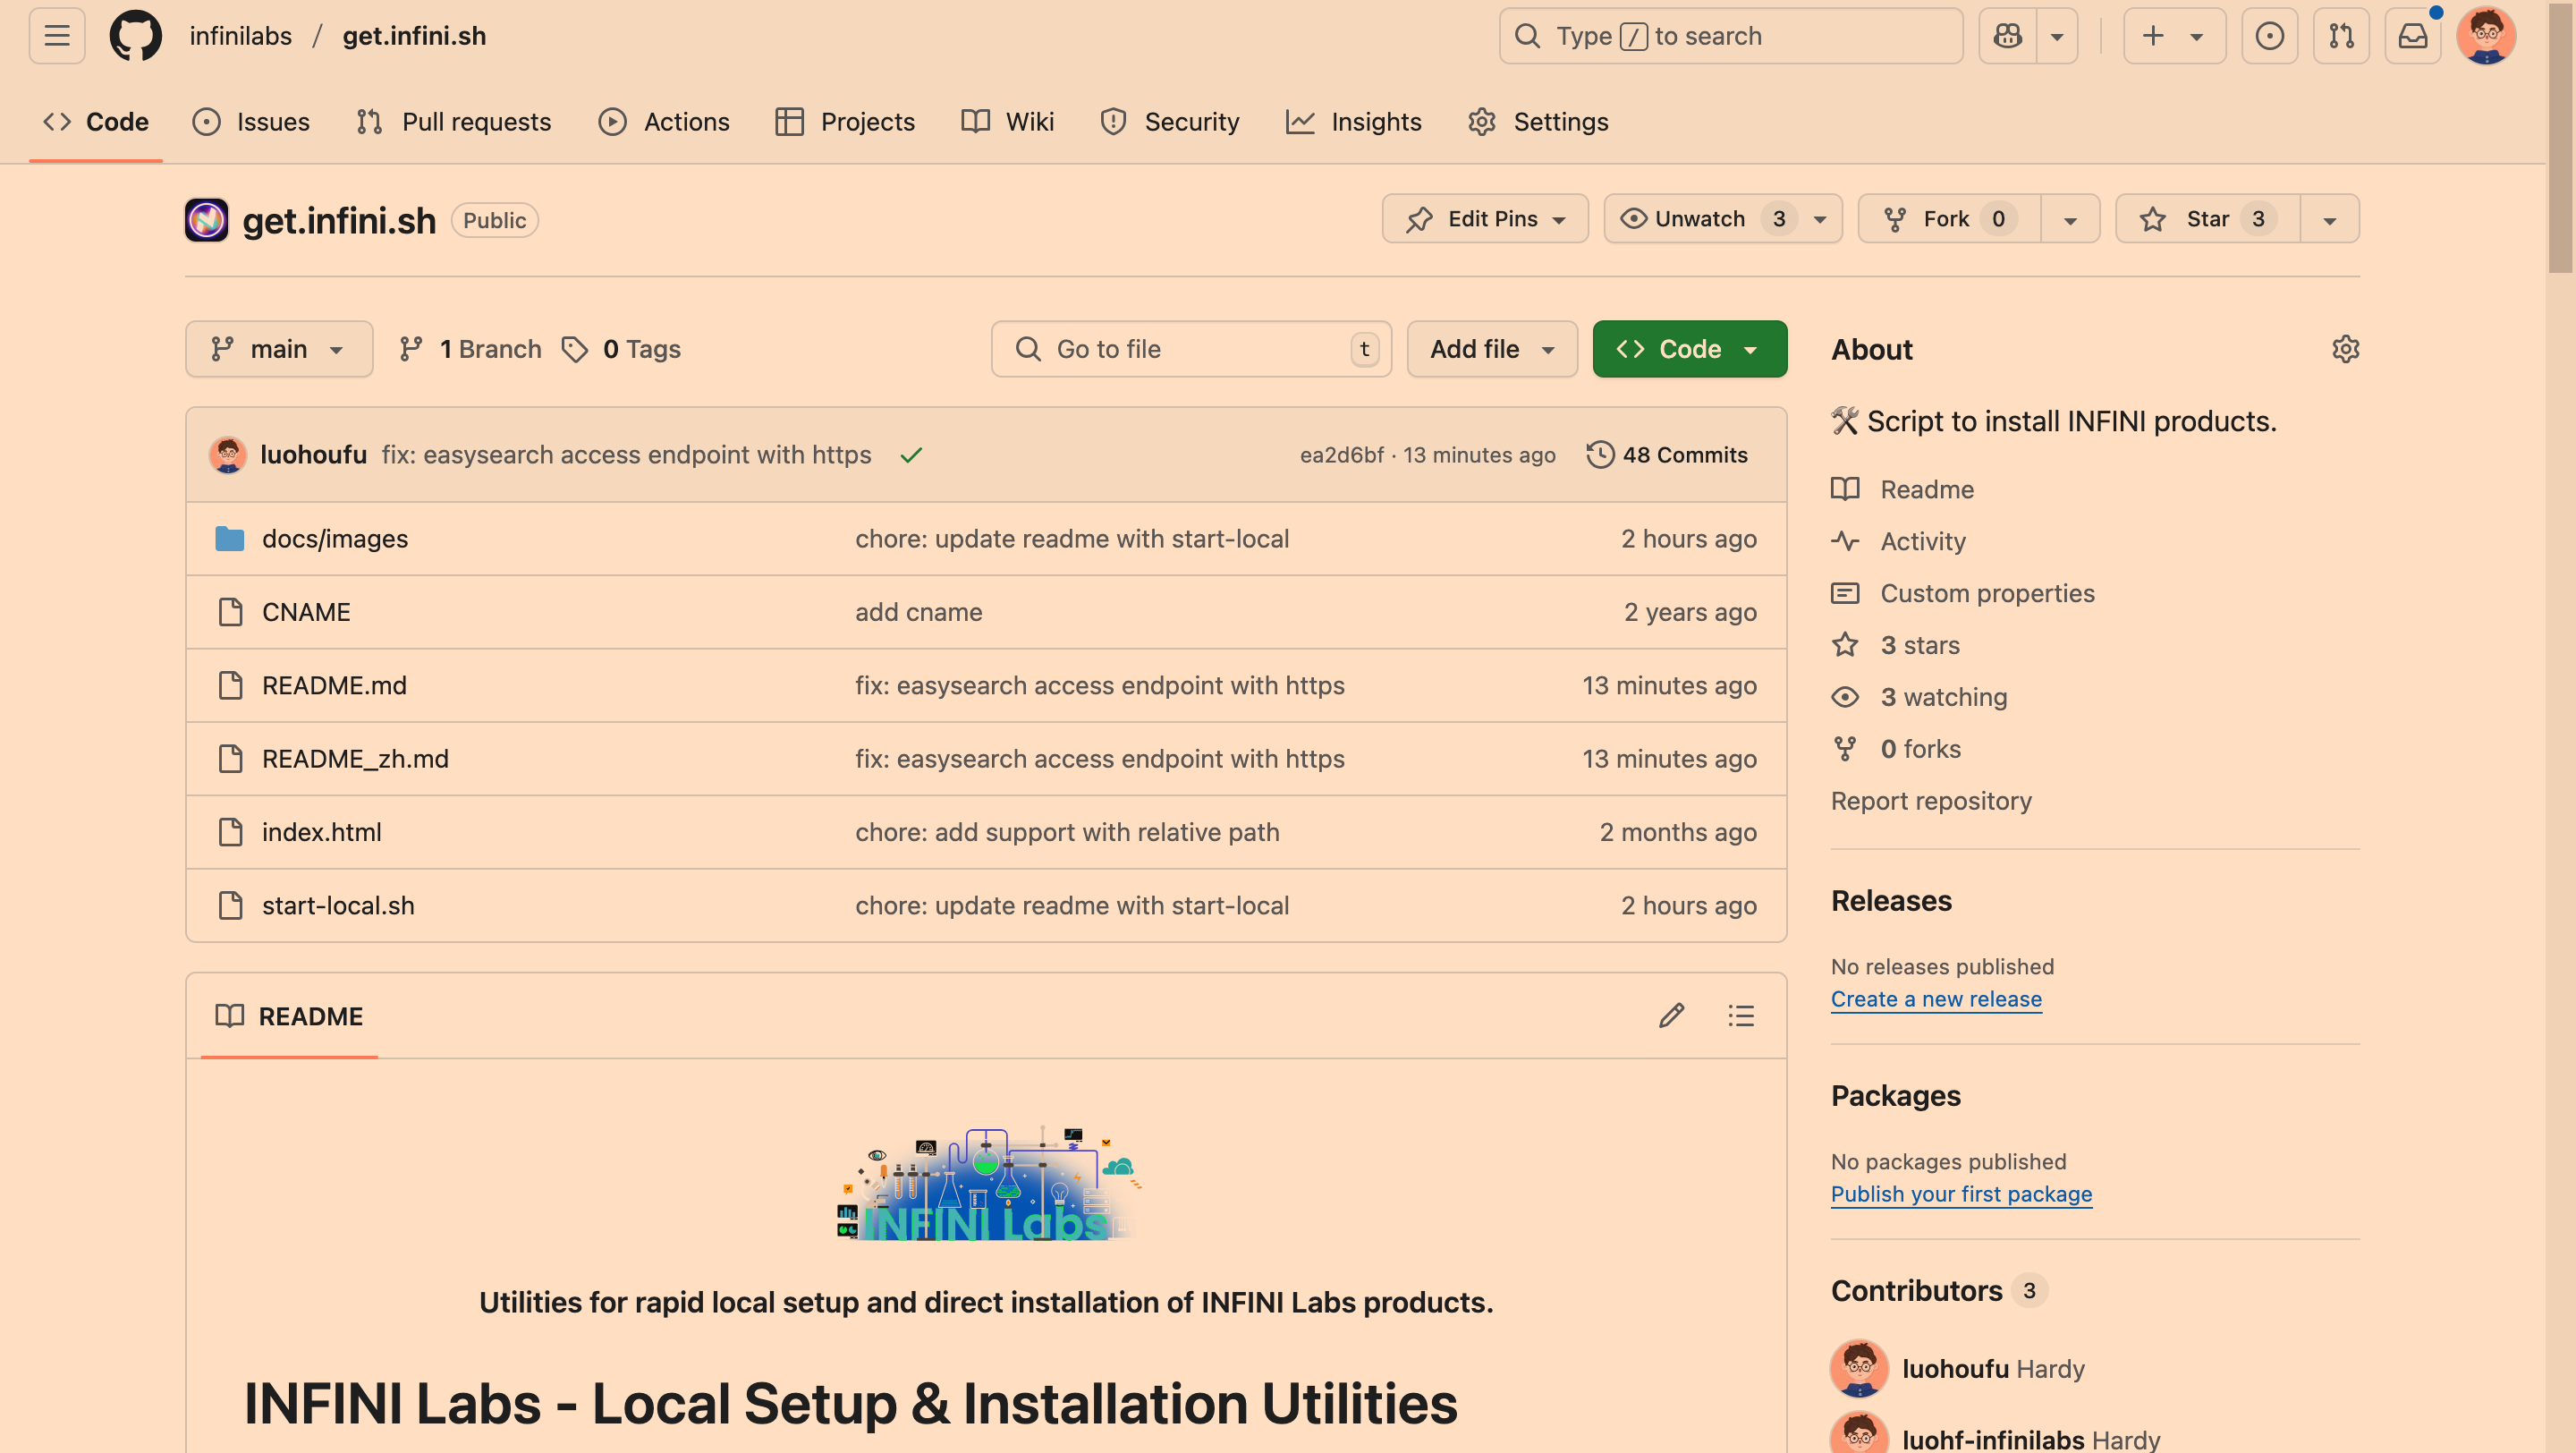Switch to the Insights tab
The image size is (2576, 1453).
point(1353,122)
